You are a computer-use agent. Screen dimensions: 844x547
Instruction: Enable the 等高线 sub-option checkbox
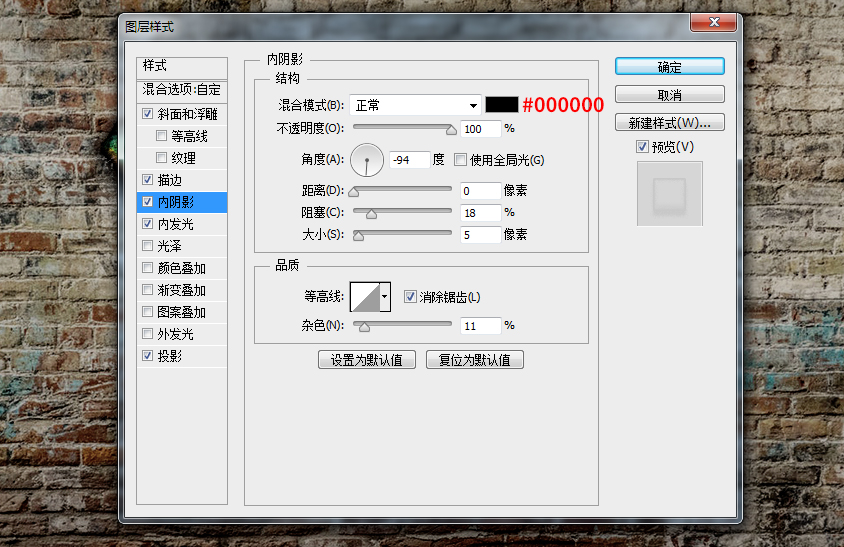tap(161, 136)
